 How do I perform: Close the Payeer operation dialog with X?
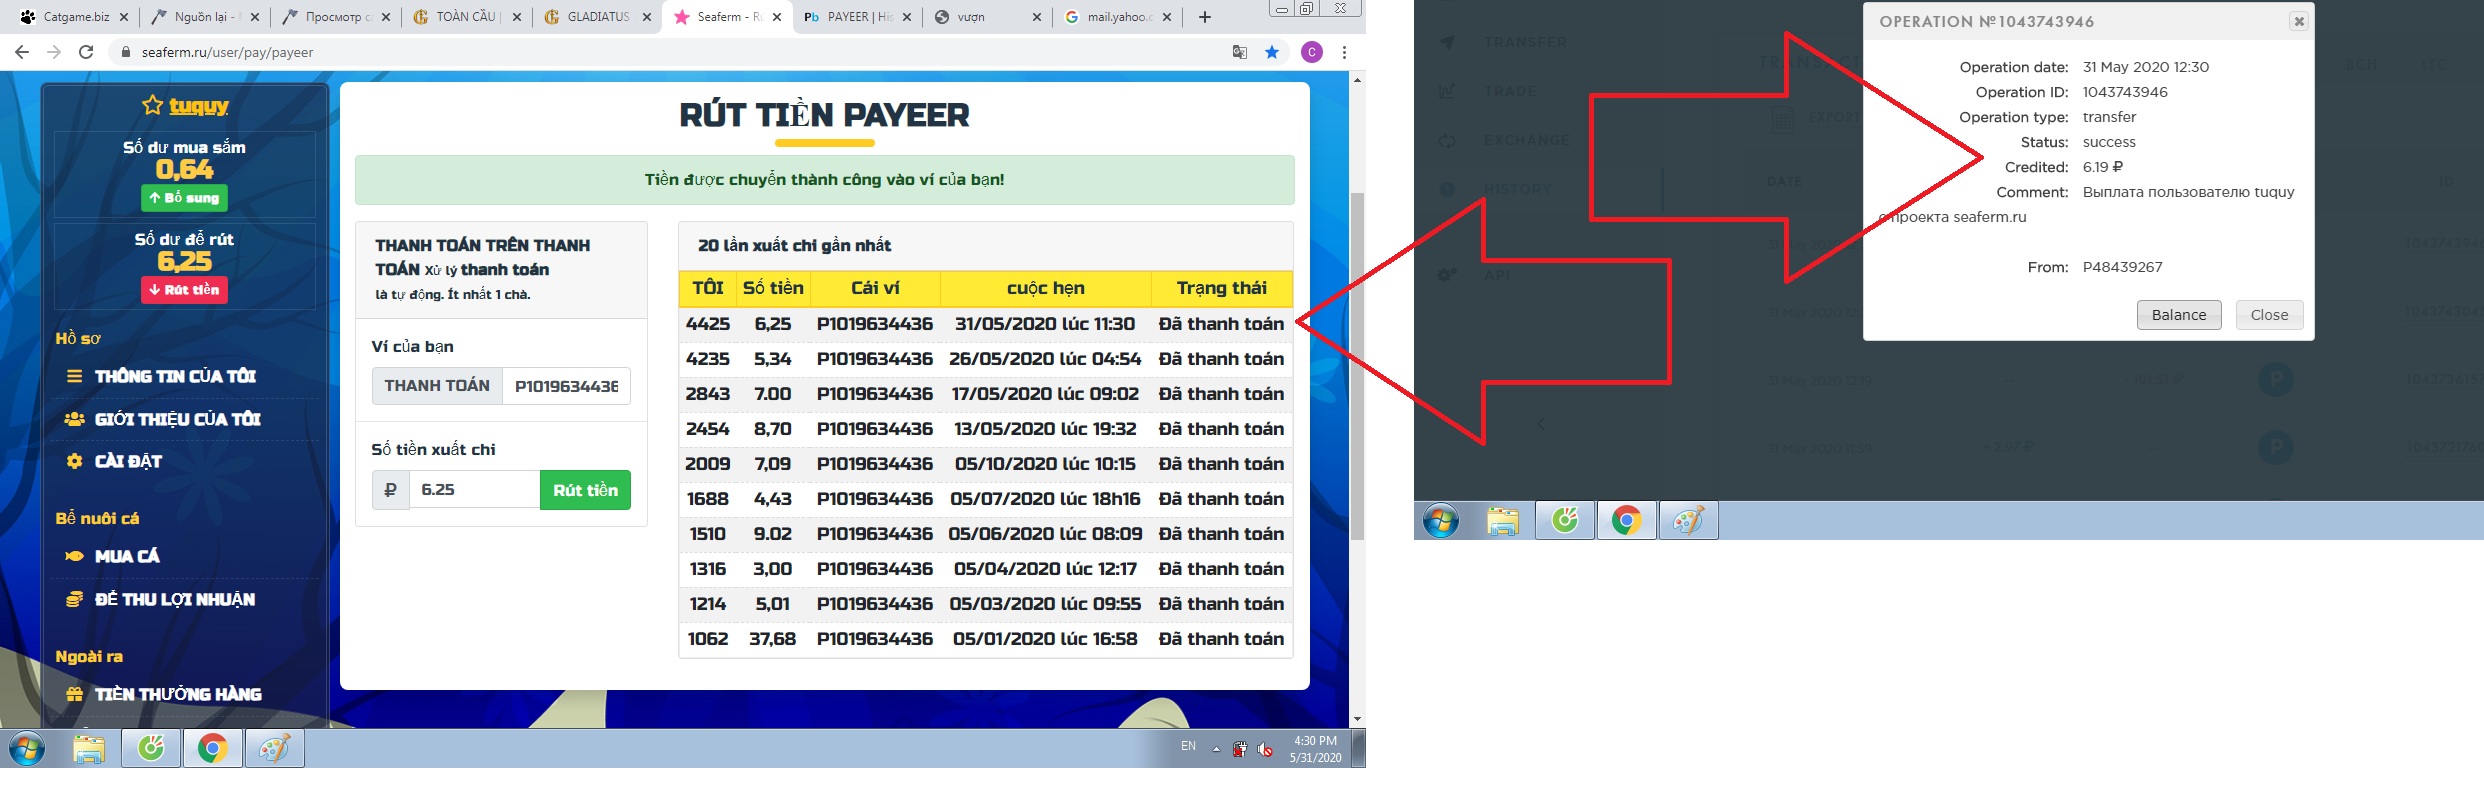(x=2299, y=21)
